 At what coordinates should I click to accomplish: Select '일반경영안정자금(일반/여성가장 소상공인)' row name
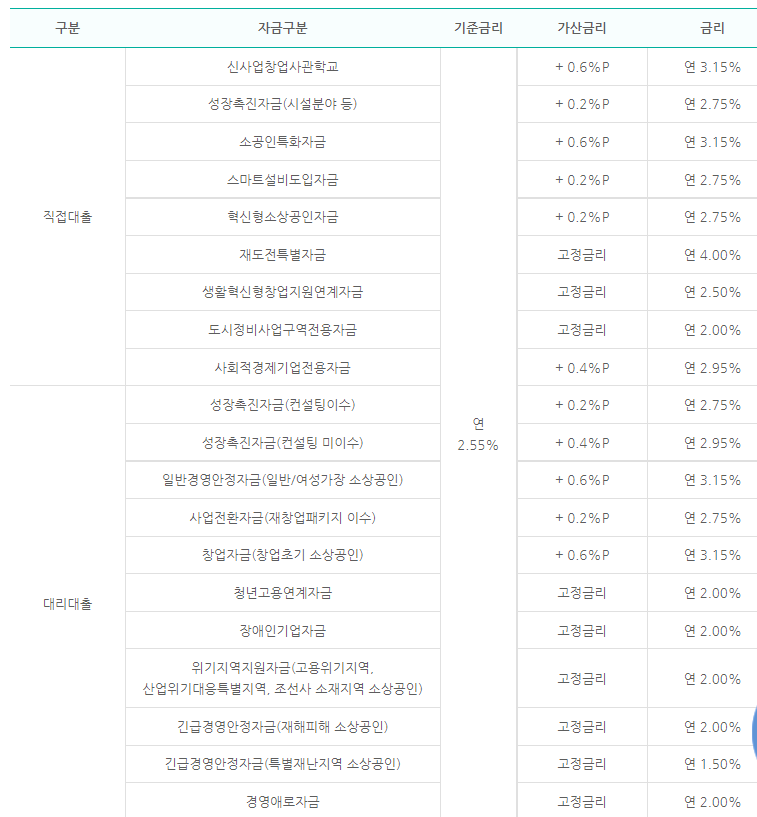click(282, 480)
